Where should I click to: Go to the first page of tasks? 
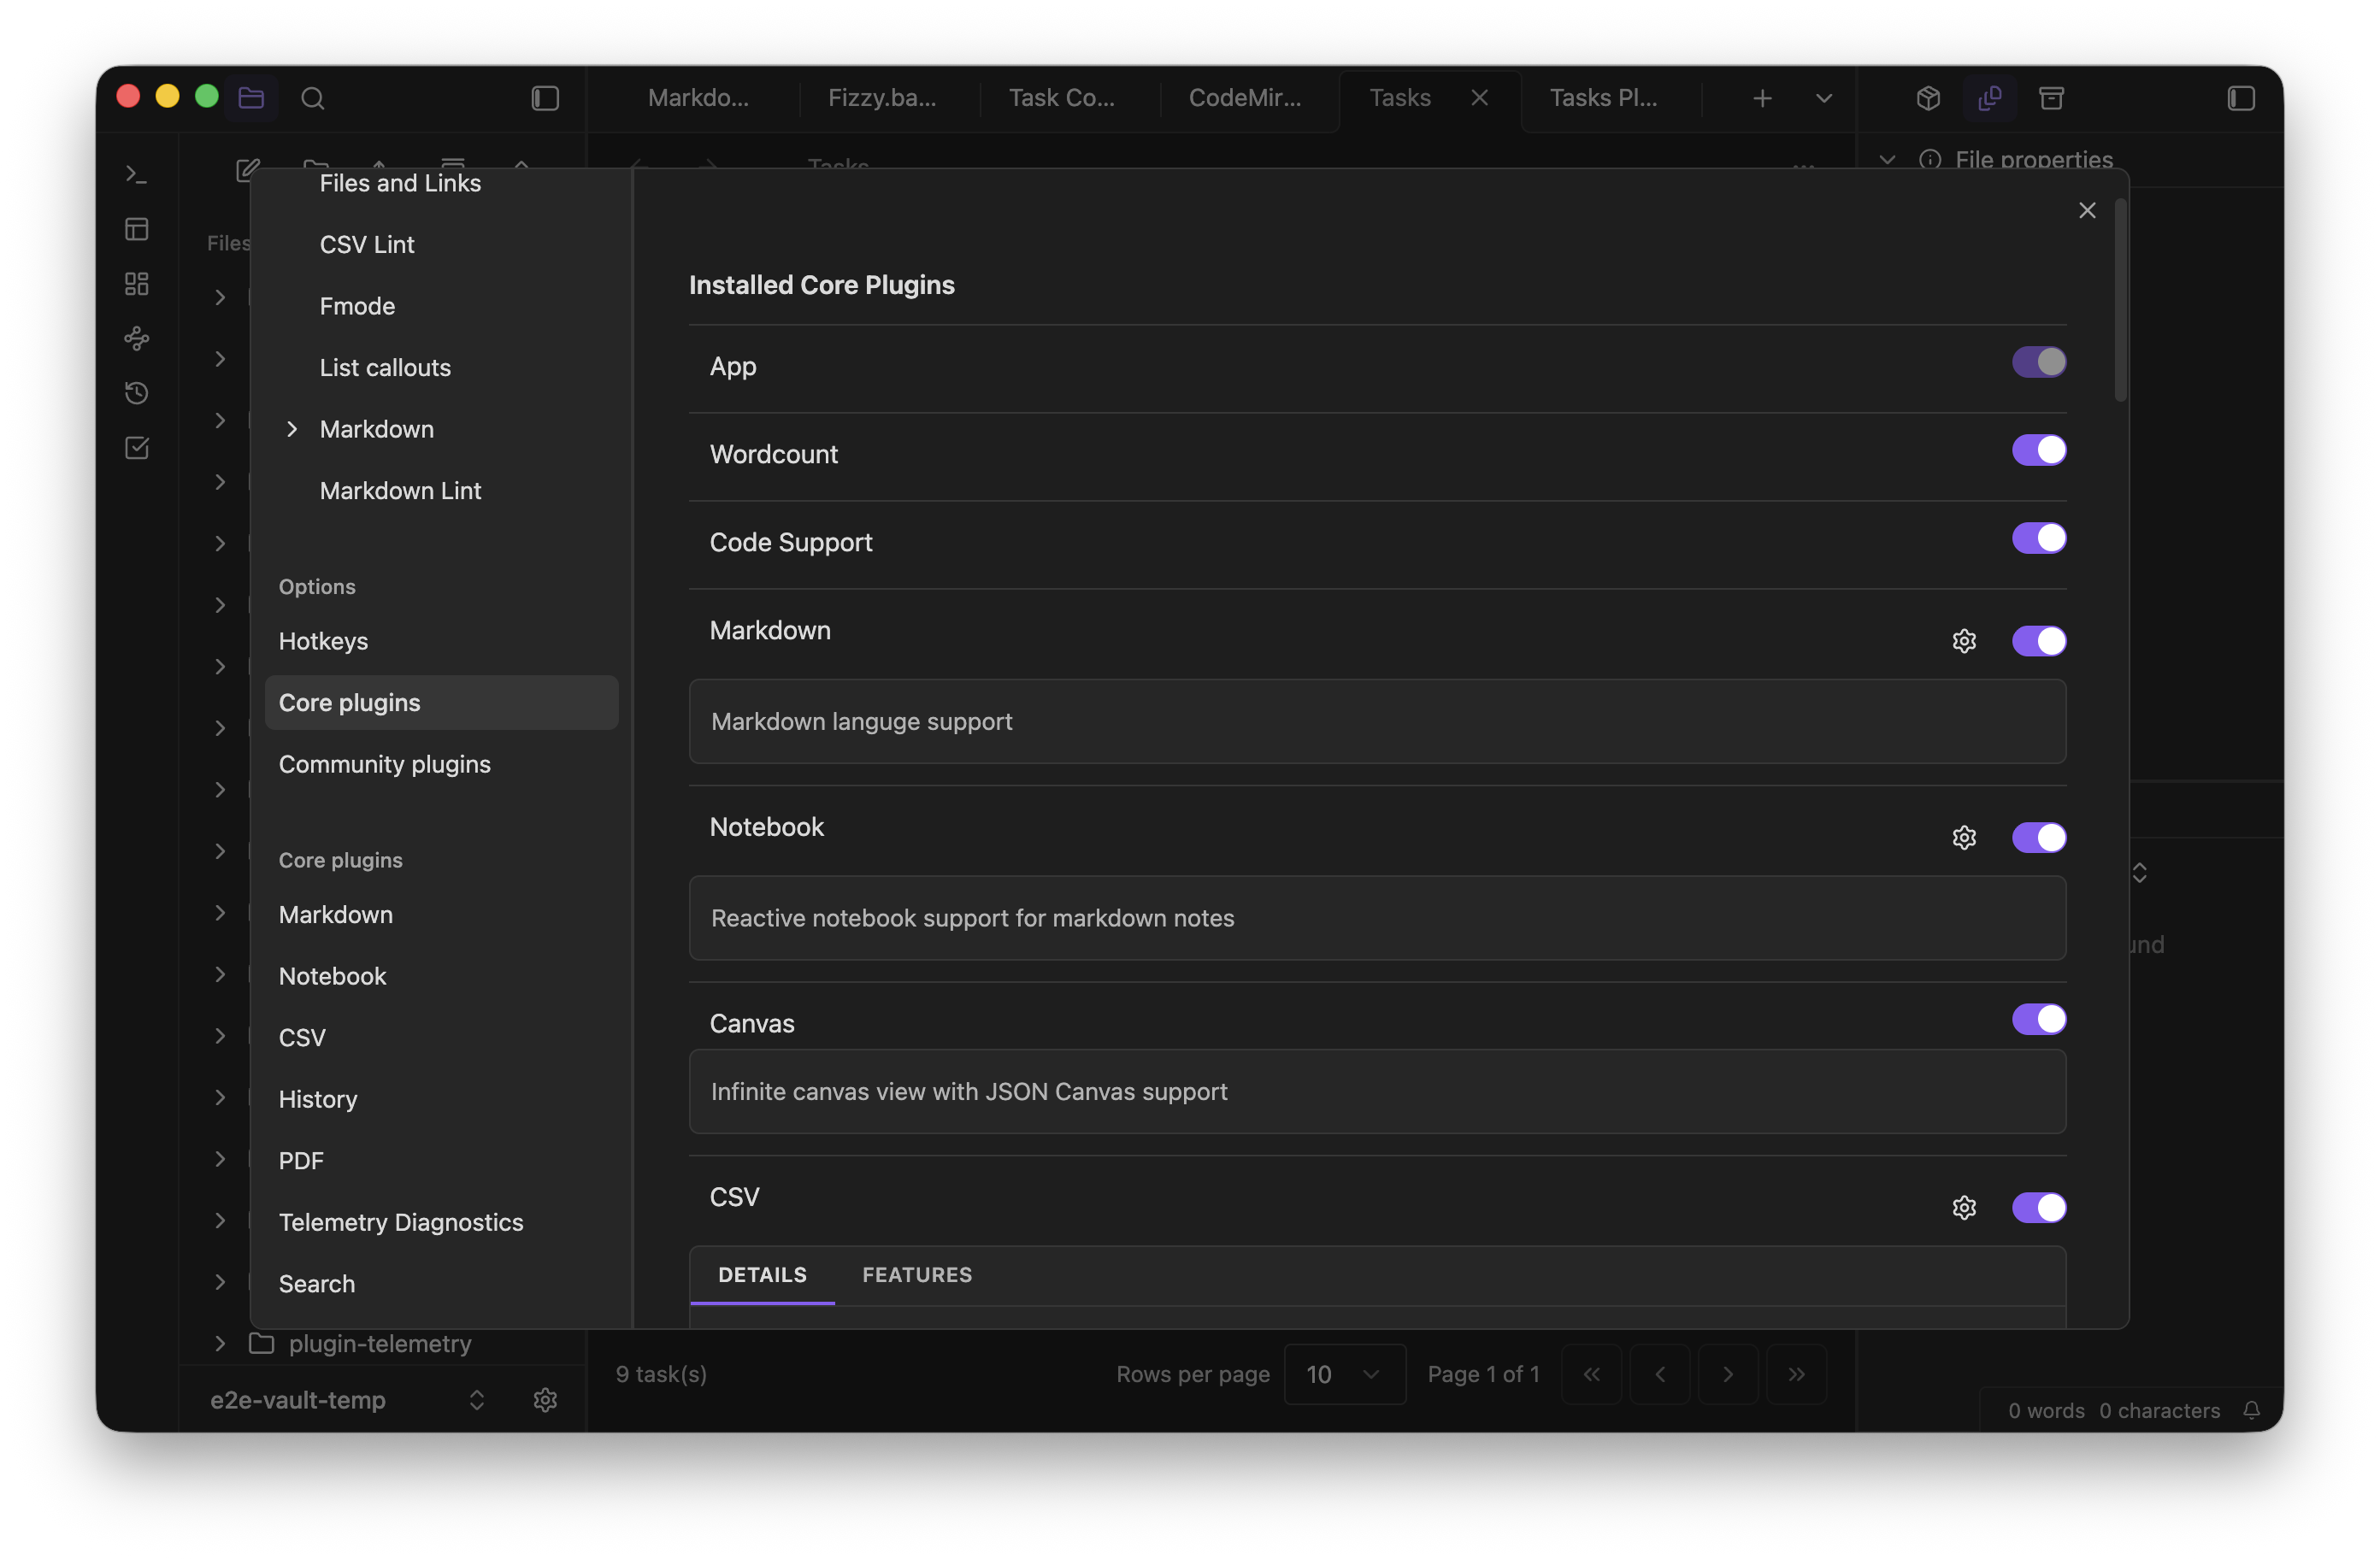(x=1591, y=1375)
